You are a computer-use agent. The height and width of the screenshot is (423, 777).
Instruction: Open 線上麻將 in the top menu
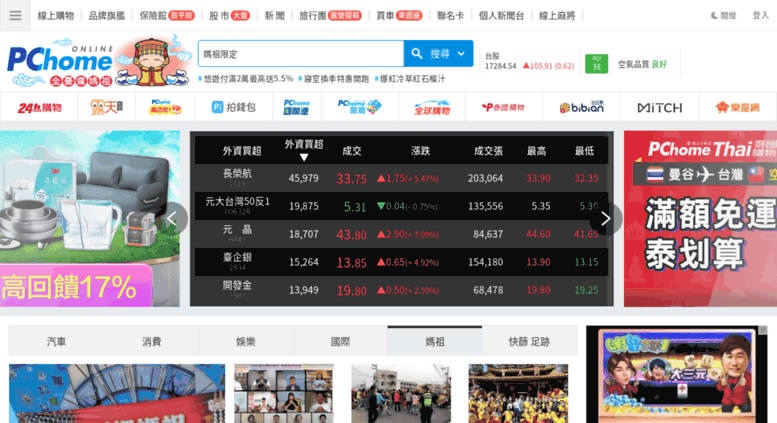(557, 15)
